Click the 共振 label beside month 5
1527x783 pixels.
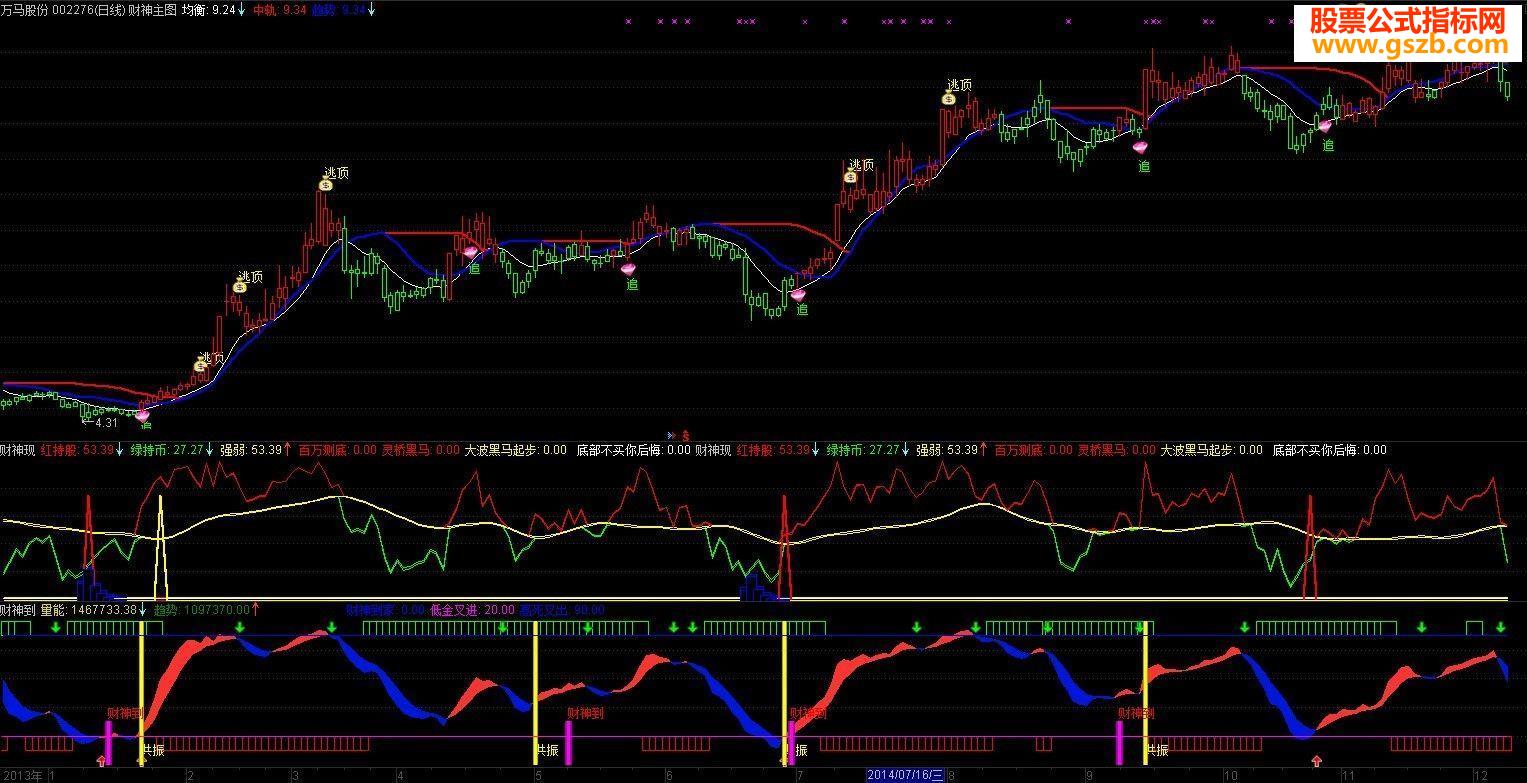[546, 749]
